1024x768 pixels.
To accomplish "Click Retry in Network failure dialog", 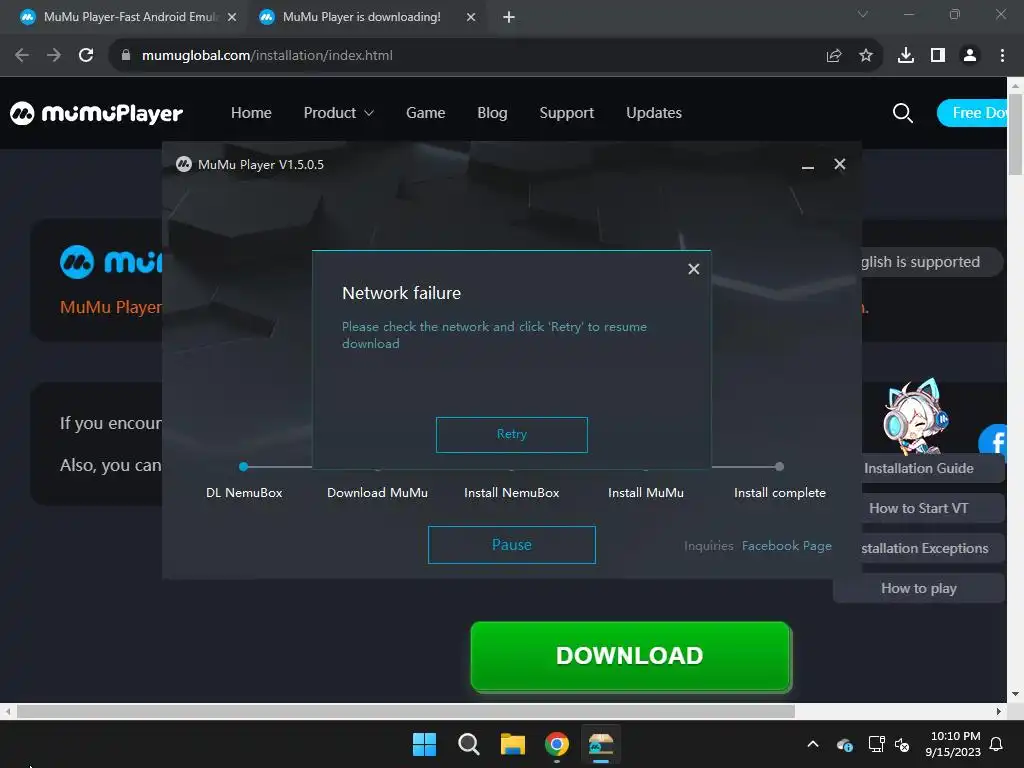I will coord(511,434).
